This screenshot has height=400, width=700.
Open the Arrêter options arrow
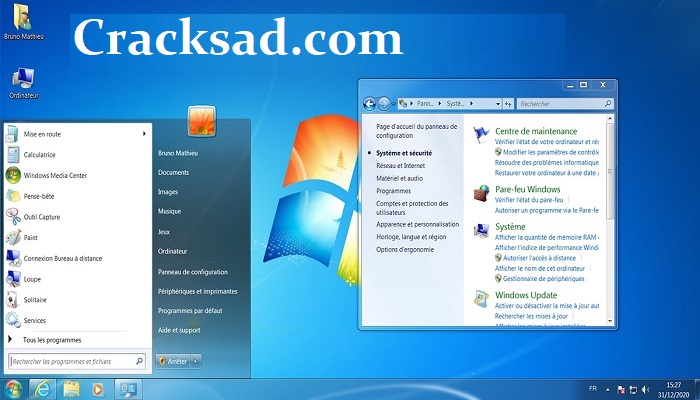coord(196,362)
